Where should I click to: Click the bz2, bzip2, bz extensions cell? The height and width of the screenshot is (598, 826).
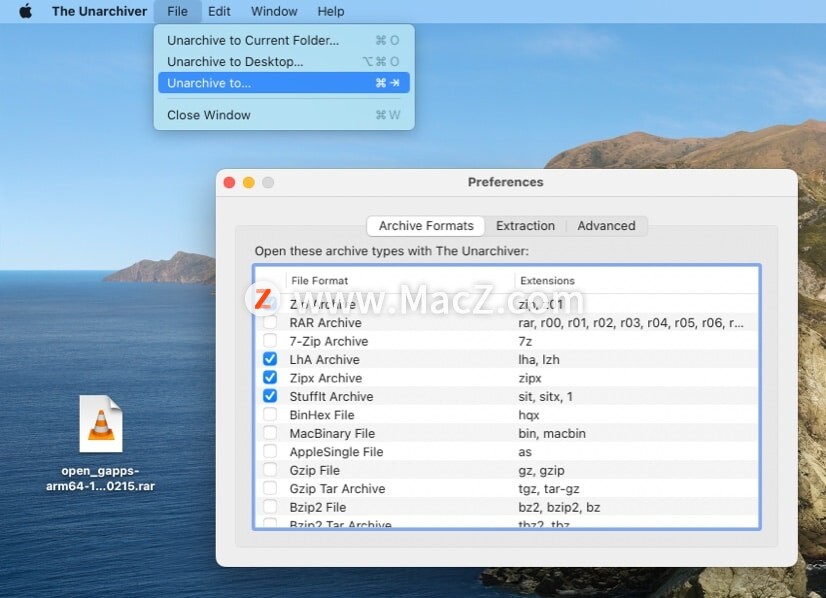click(559, 507)
